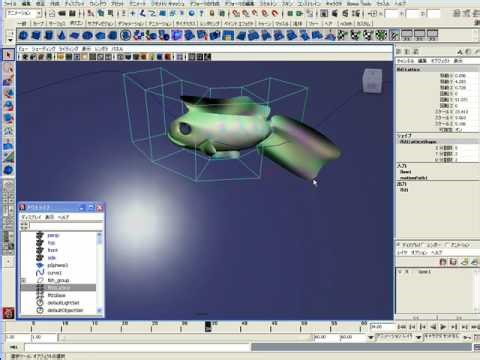Expand fish_group in the outliner
Viewport: 480px width, 360px height.
23,280
